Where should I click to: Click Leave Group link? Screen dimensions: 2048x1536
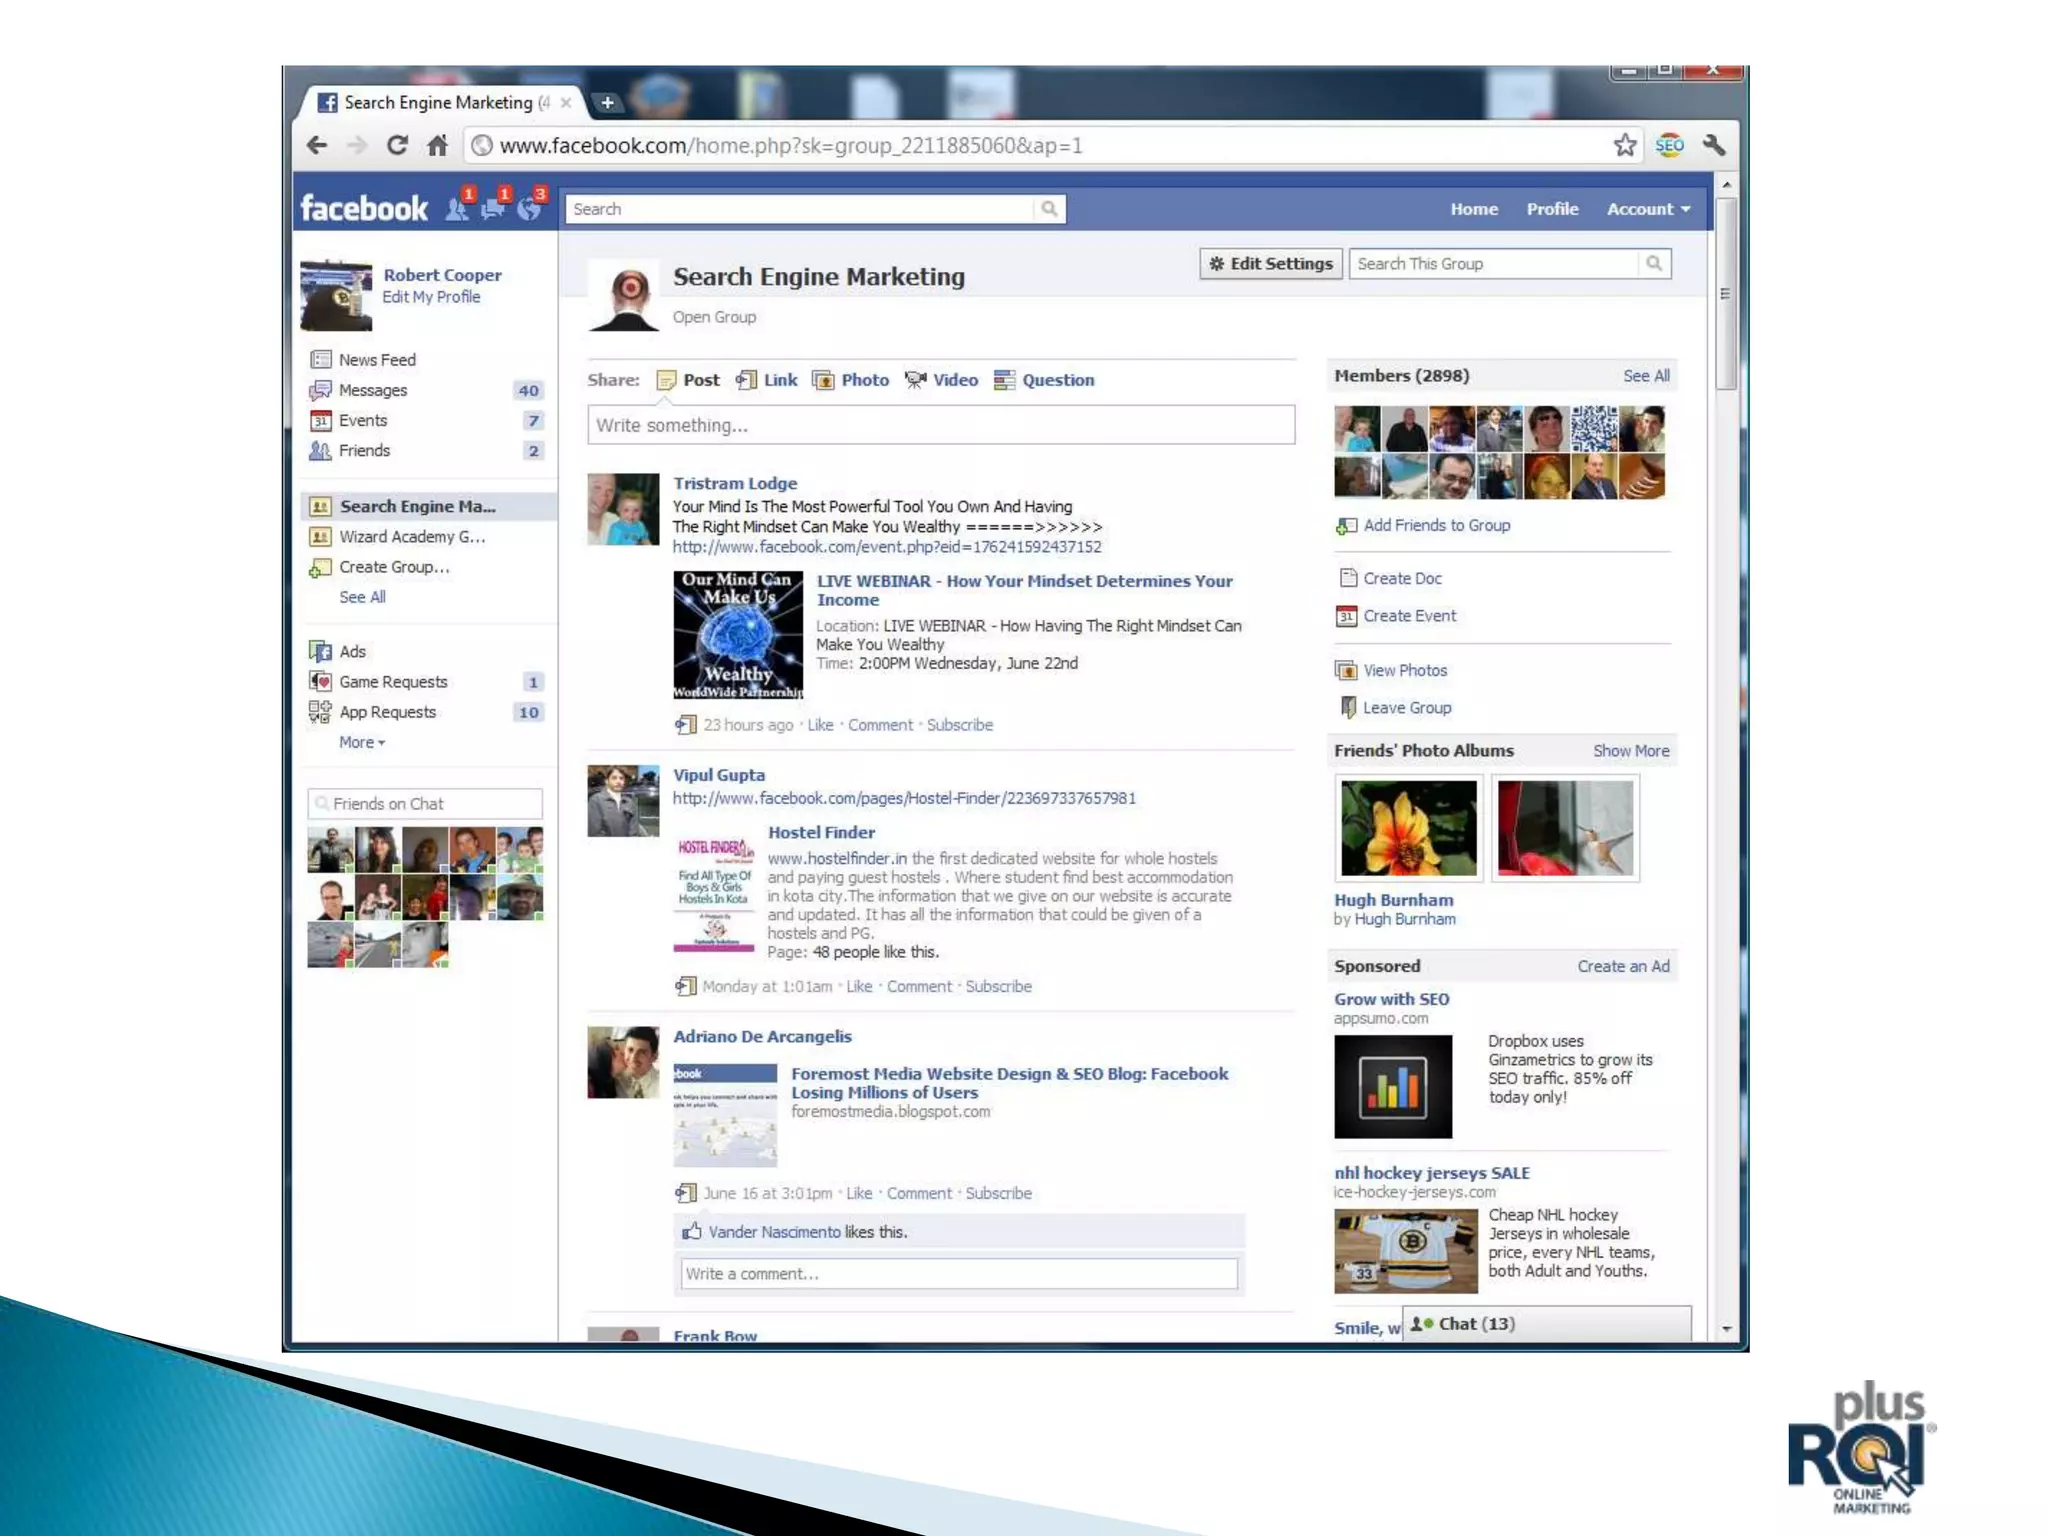tap(1406, 708)
